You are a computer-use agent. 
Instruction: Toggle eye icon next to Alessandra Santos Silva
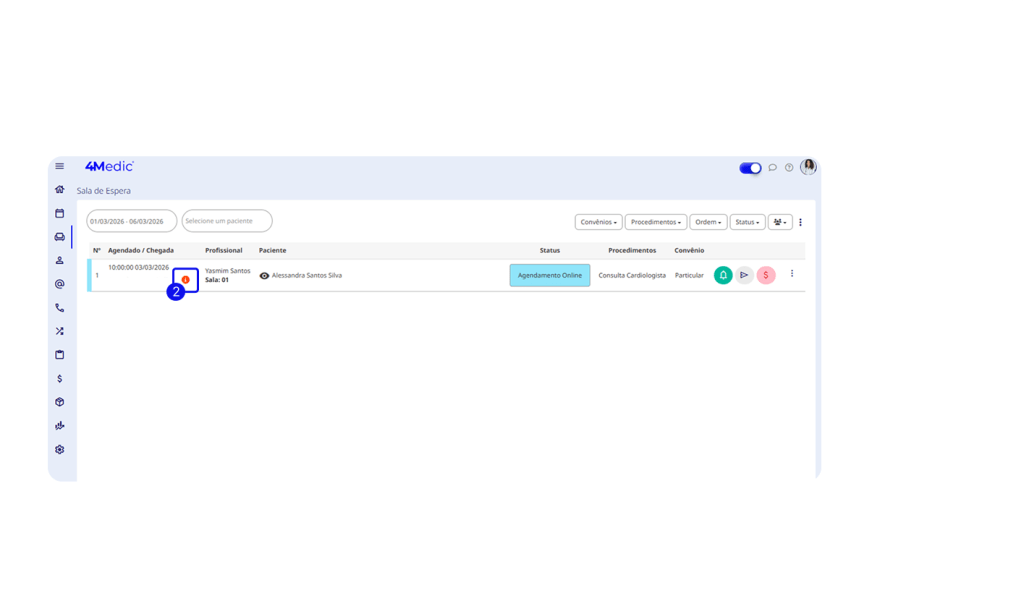[x=264, y=275]
